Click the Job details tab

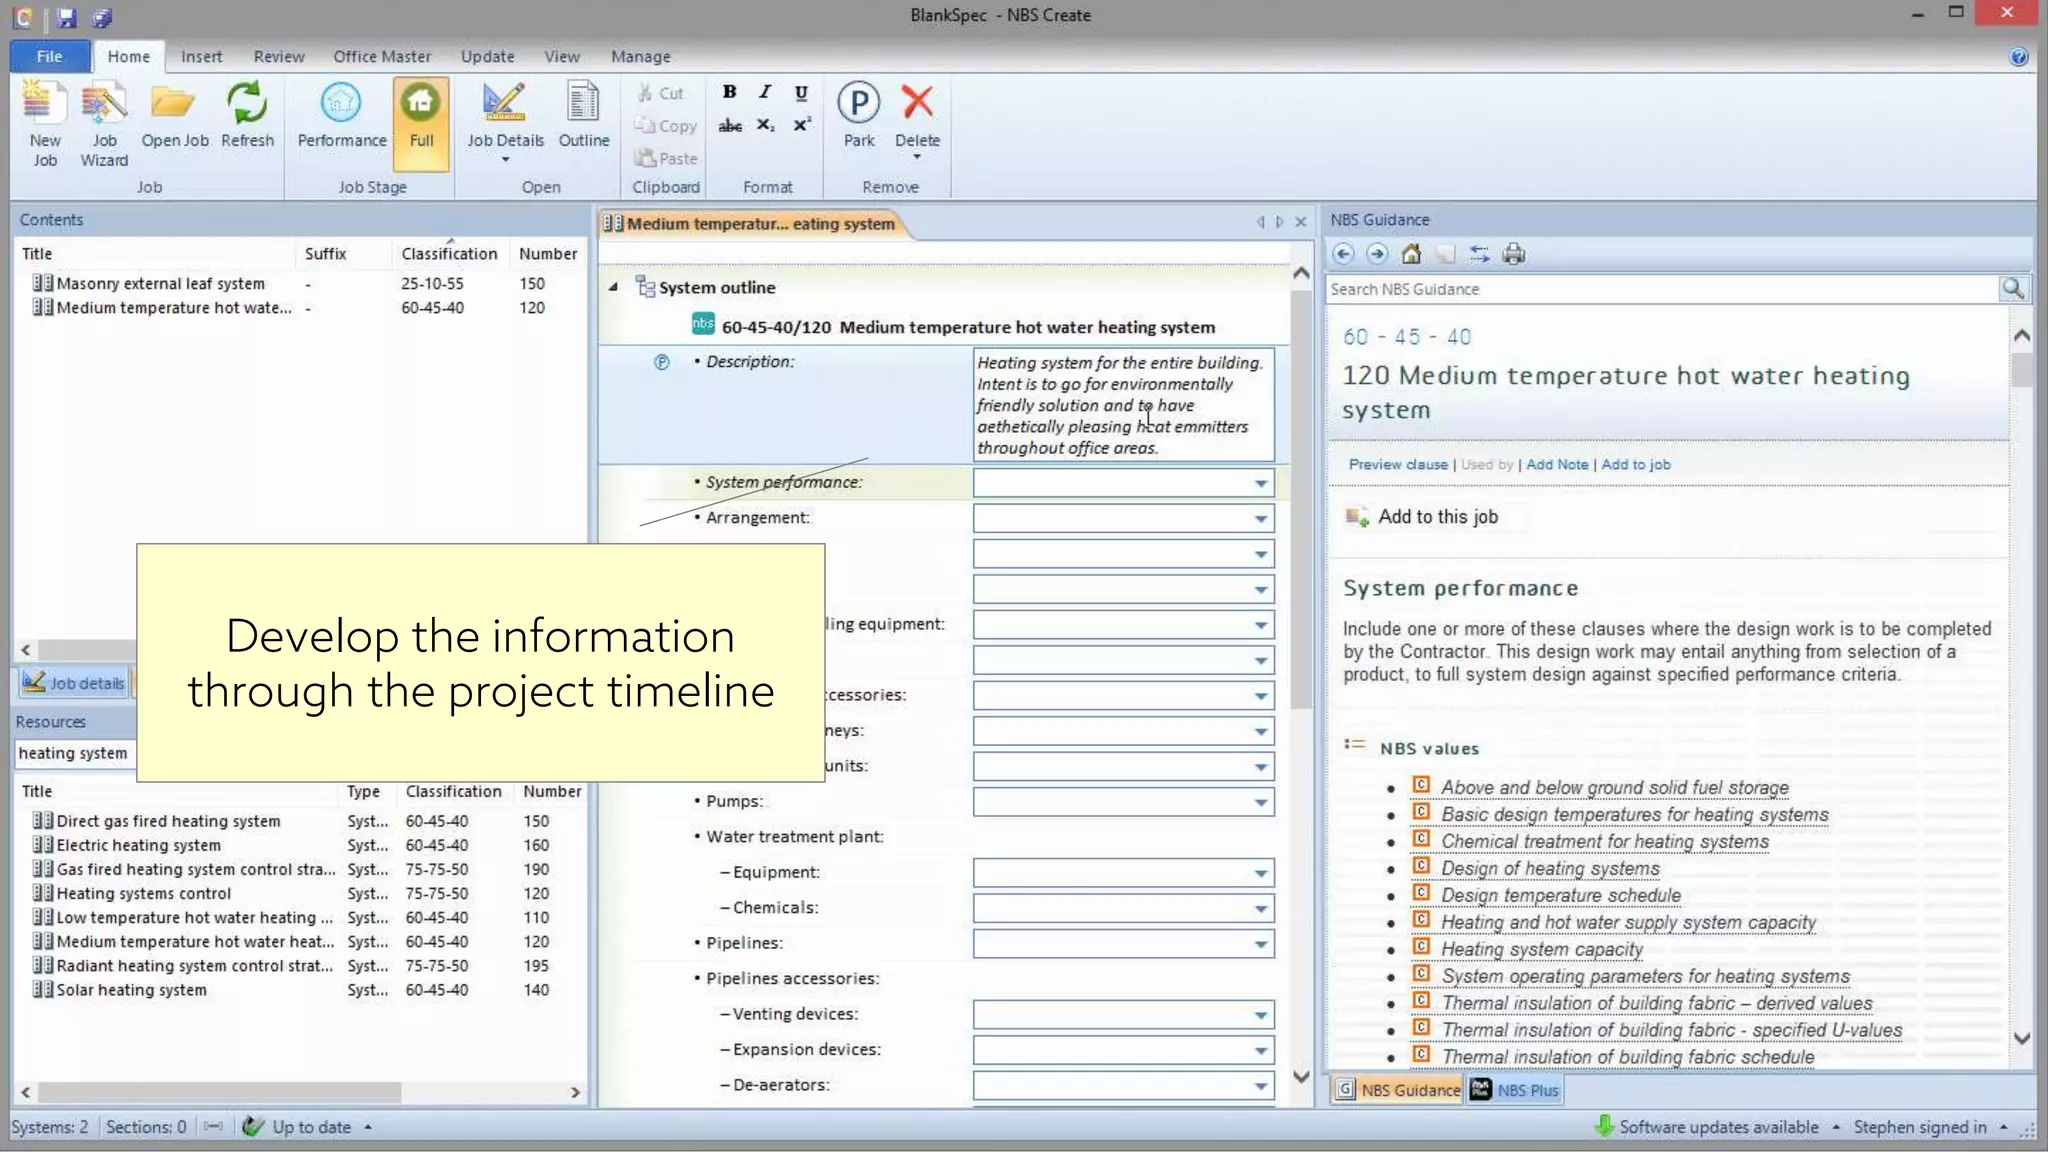pos(75,683)
